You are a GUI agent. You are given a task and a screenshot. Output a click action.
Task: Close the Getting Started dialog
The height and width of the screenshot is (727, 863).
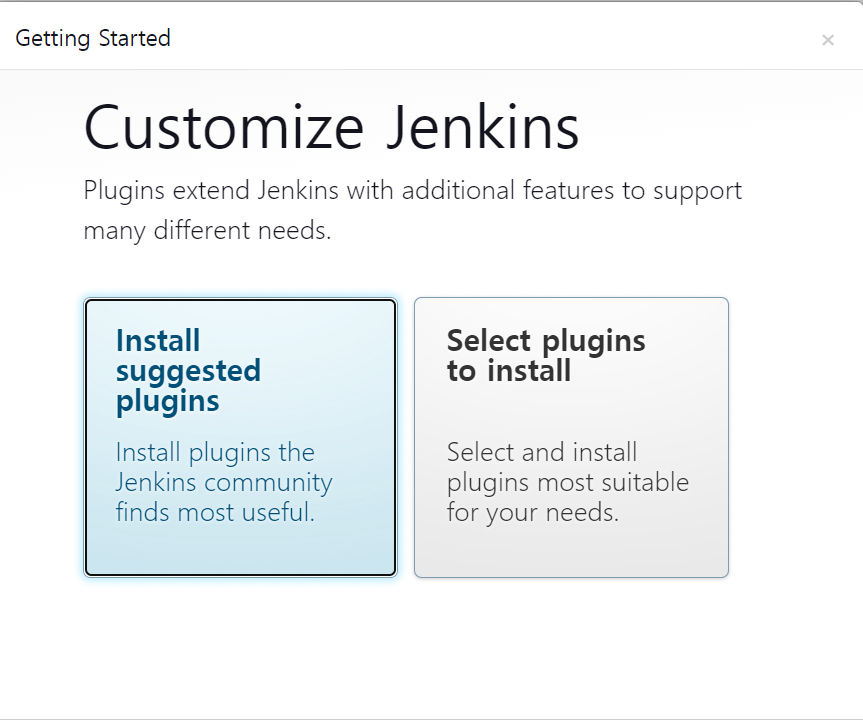(827, 40)
